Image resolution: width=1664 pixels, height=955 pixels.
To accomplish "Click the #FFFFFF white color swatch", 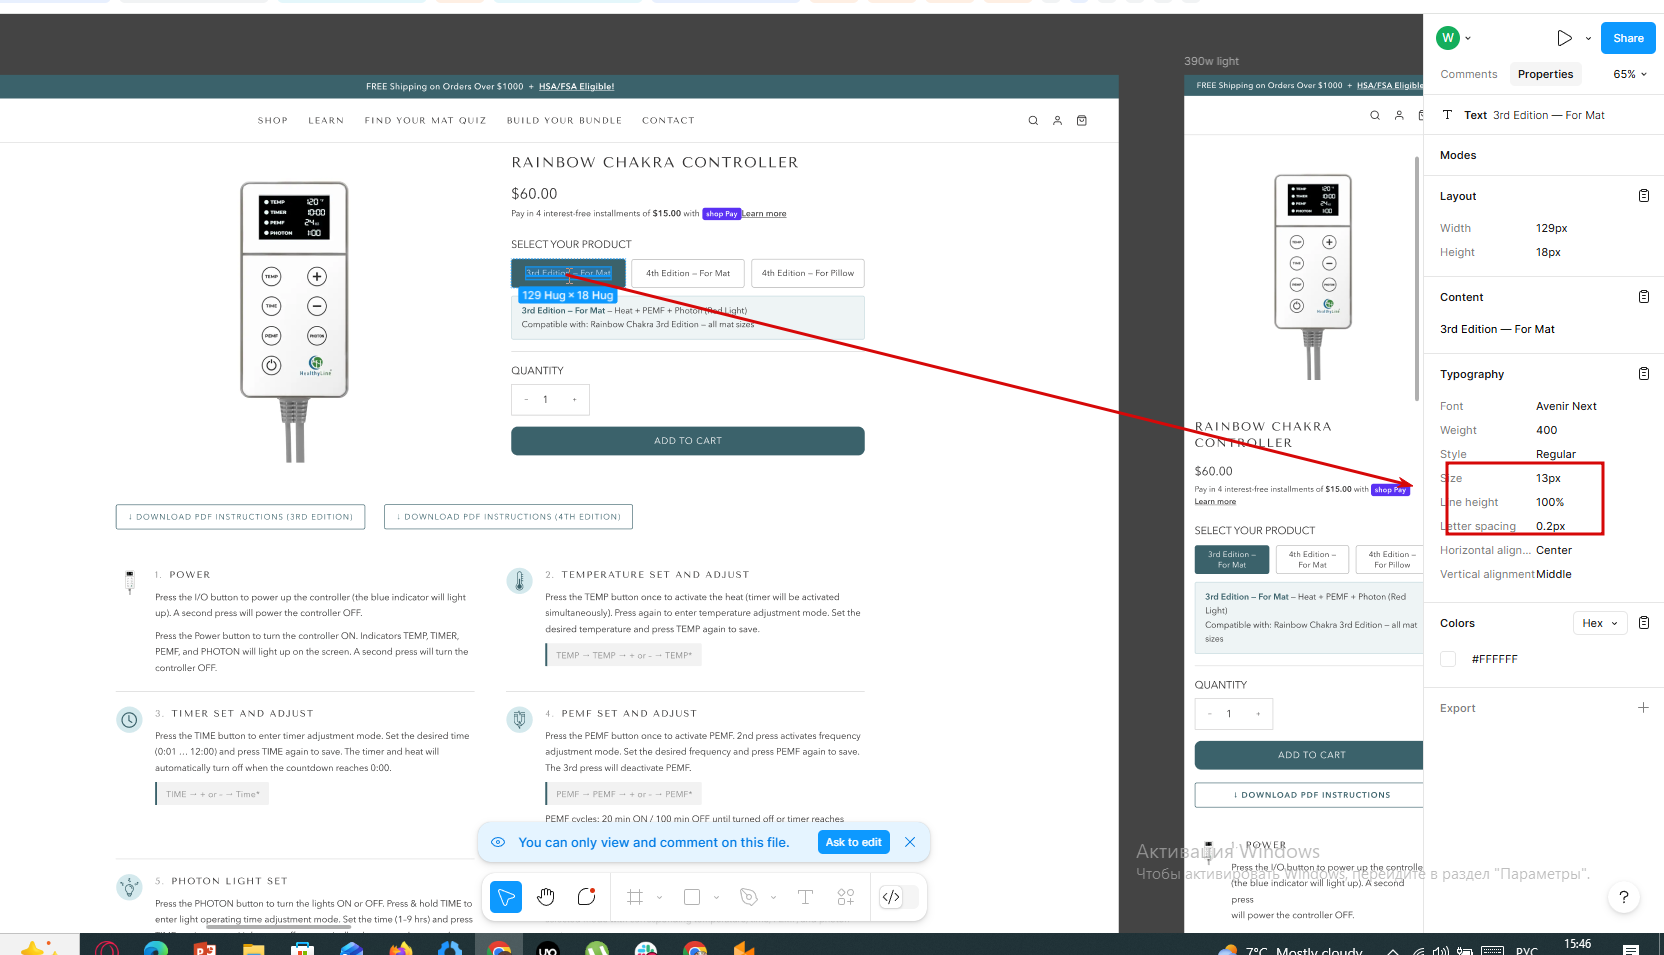I will 1448,659.
